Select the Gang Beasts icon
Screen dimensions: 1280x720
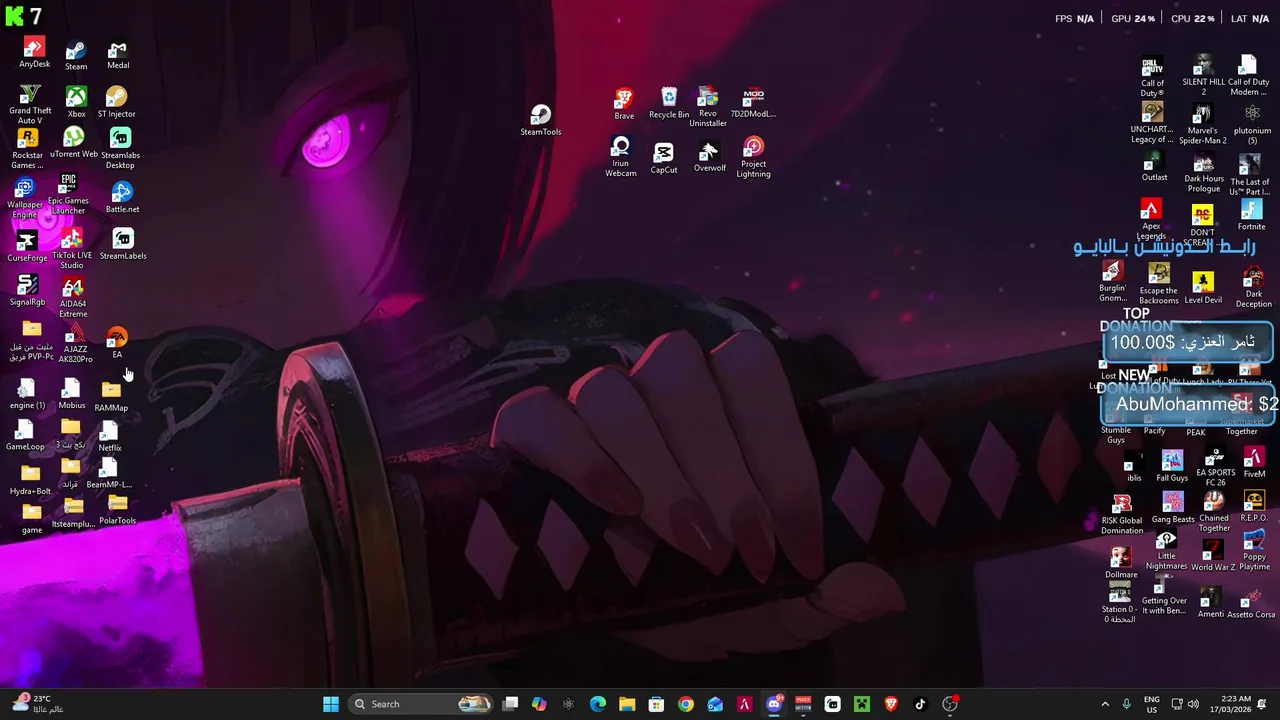(x=1173, y=508)
